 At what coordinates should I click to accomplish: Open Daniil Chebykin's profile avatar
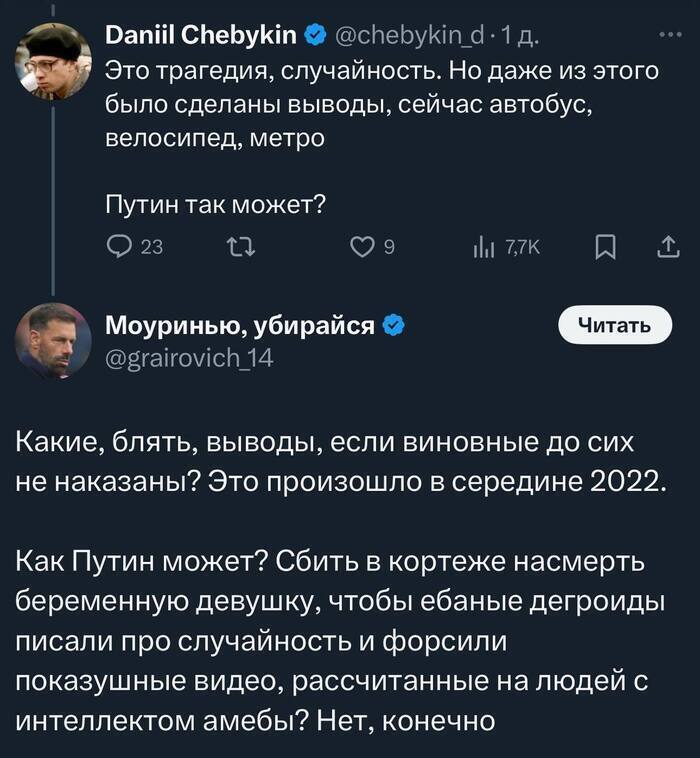(x=53, y=62)
